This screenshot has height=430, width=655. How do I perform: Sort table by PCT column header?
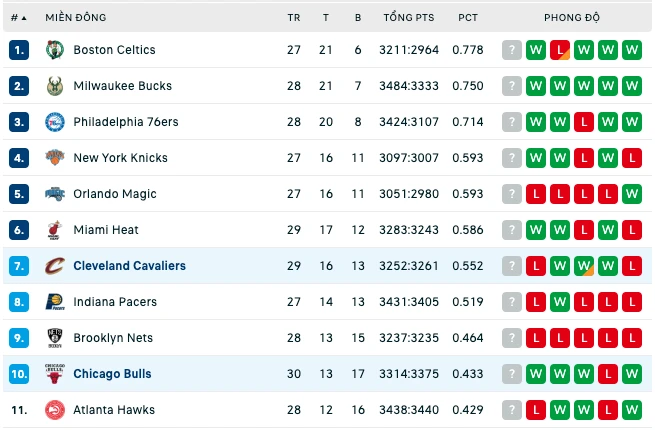click(x=468, y=18)
